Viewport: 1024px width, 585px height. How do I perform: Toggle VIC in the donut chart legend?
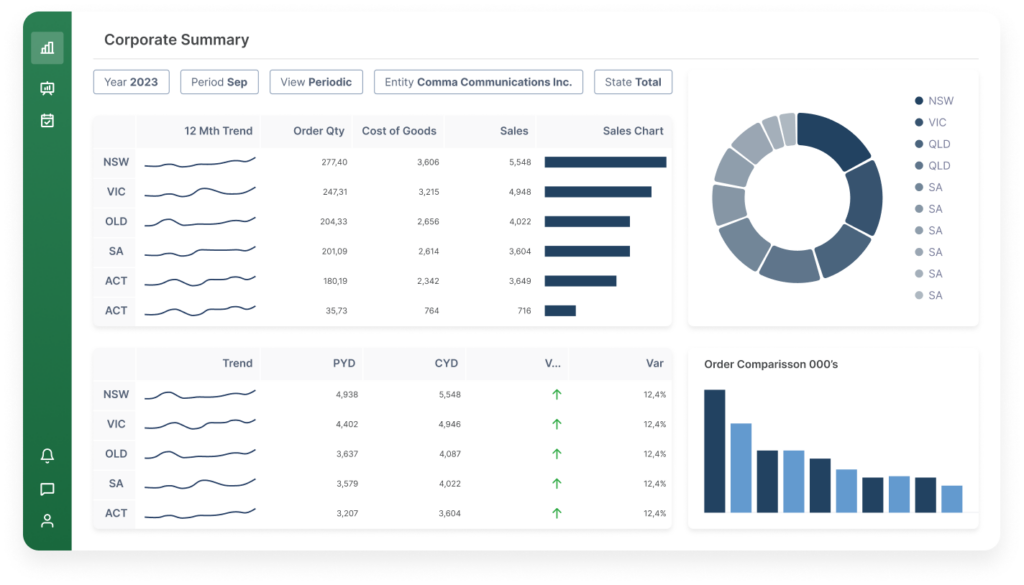click(932, 122)
